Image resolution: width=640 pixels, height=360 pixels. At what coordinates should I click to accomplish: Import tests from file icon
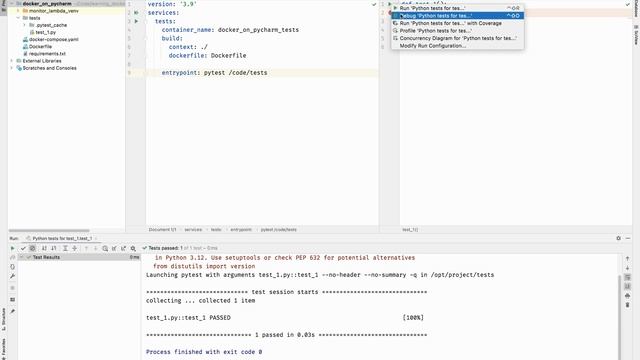pyautogui.click(x=114, y=248)
